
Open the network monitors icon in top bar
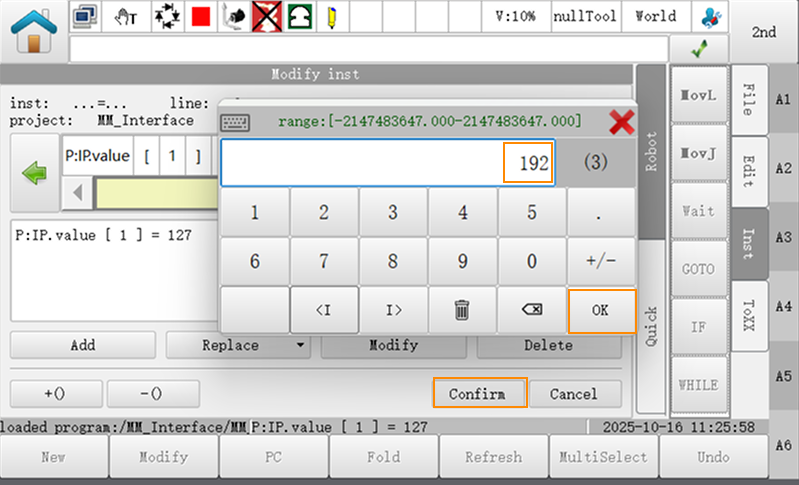85,17
